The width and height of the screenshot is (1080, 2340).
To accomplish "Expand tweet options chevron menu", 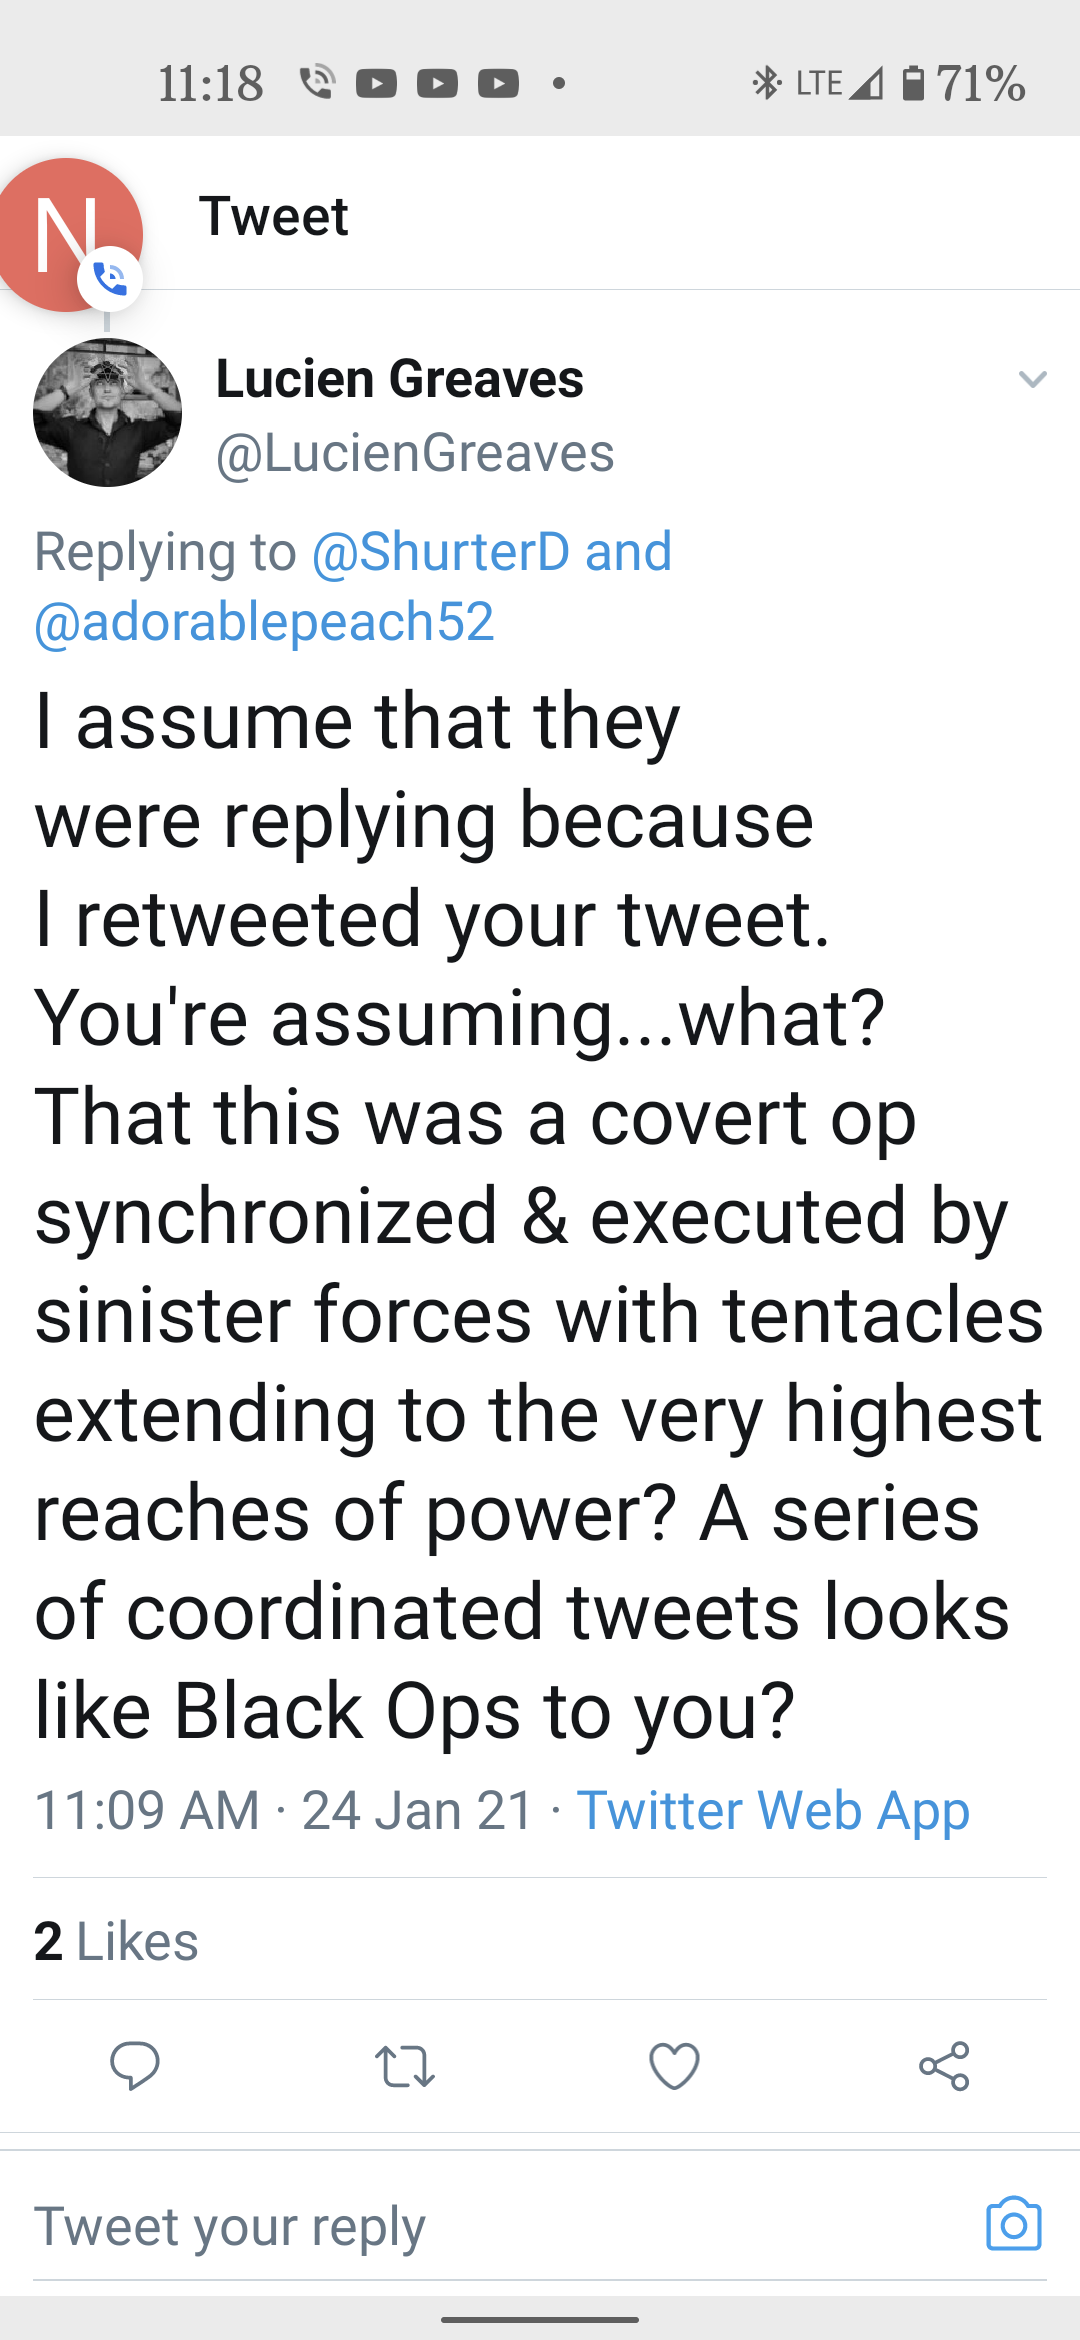I will click(x=1032, y=379).
